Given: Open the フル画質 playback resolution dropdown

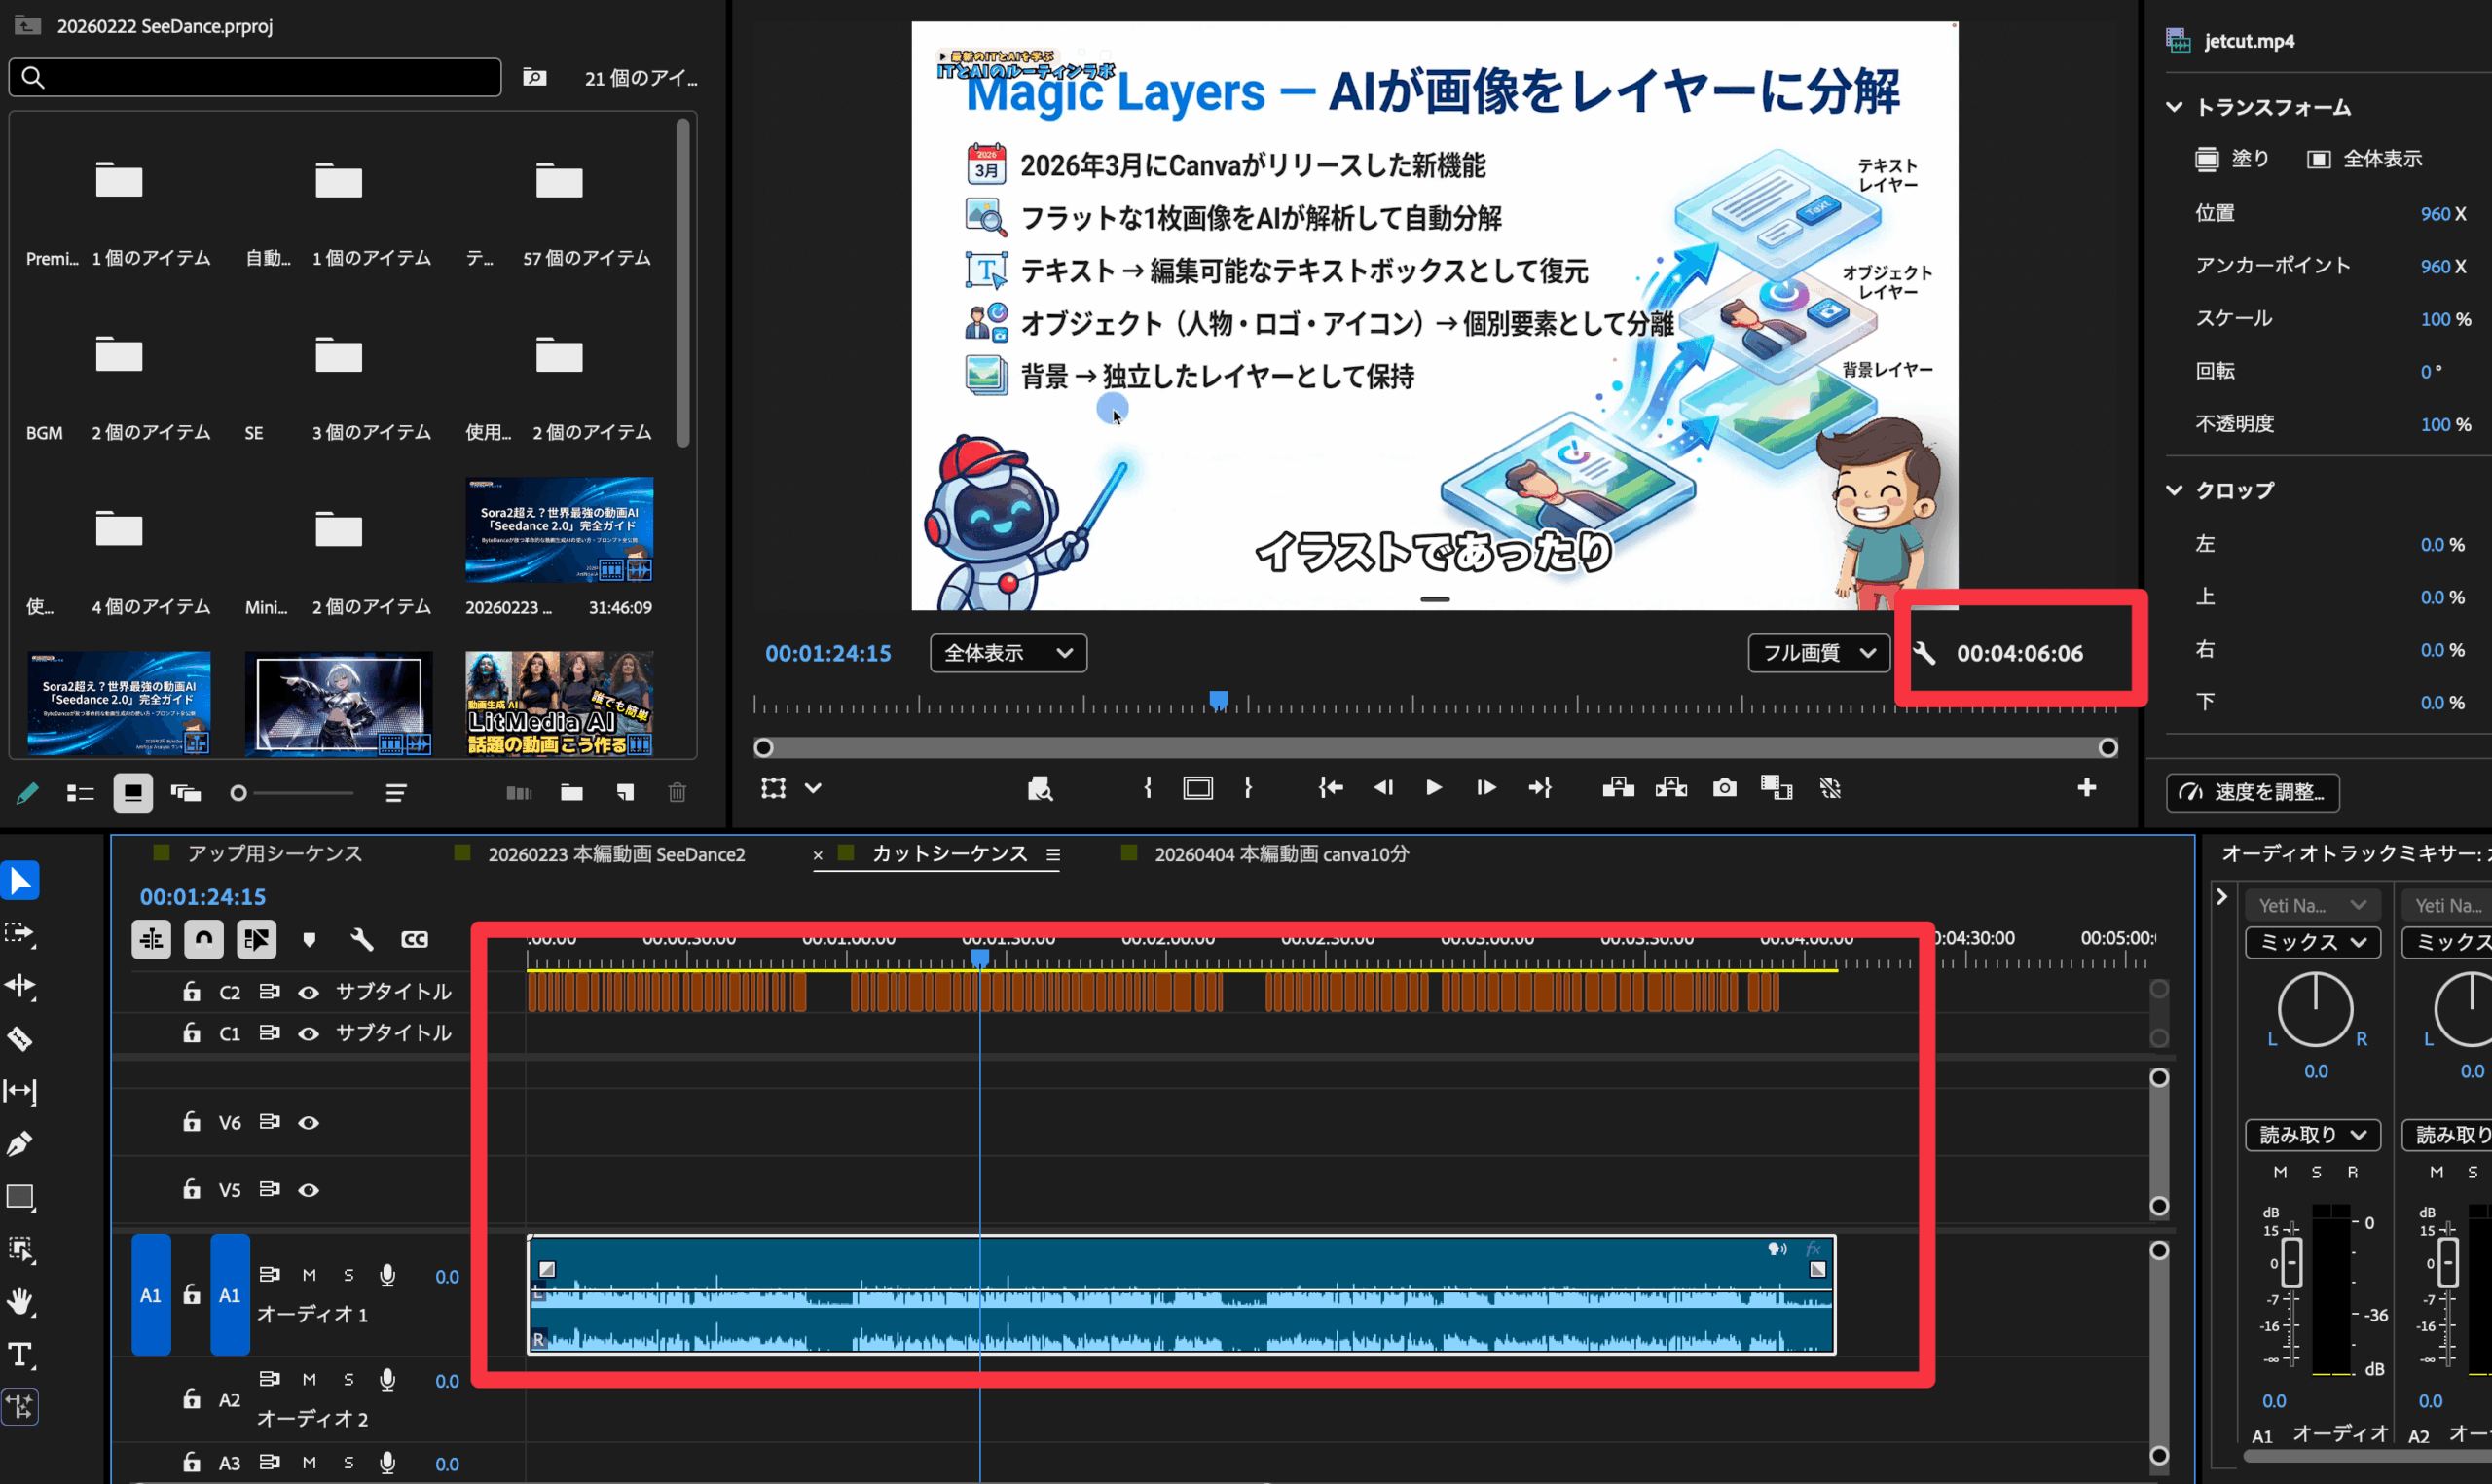Looking at the screenshot, I should pos(1818,654).
